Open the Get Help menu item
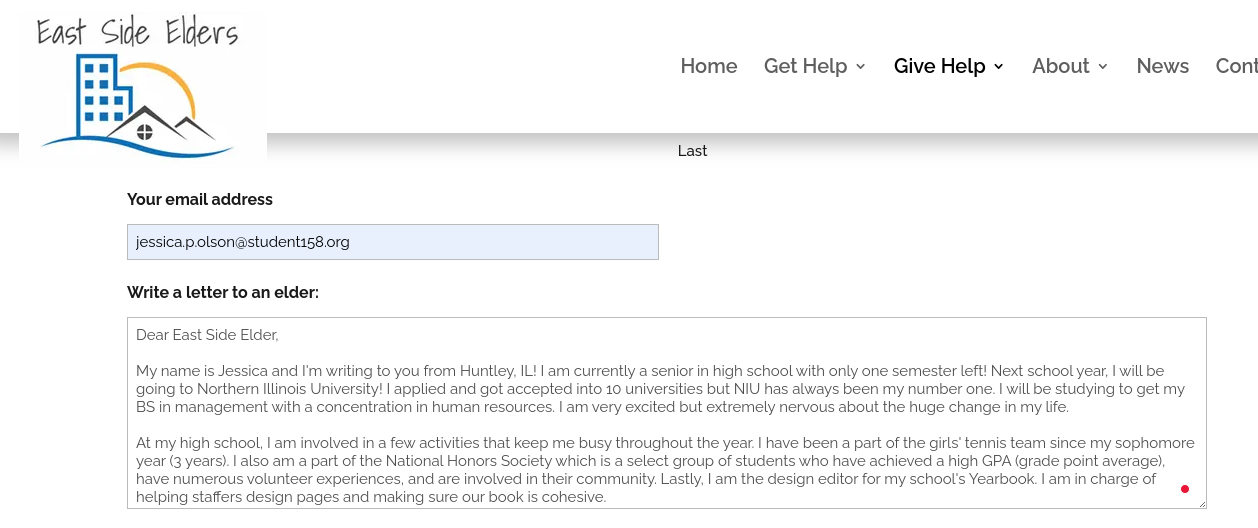The height and width of the screenshot is (528, 1258). tap(806, 66)
